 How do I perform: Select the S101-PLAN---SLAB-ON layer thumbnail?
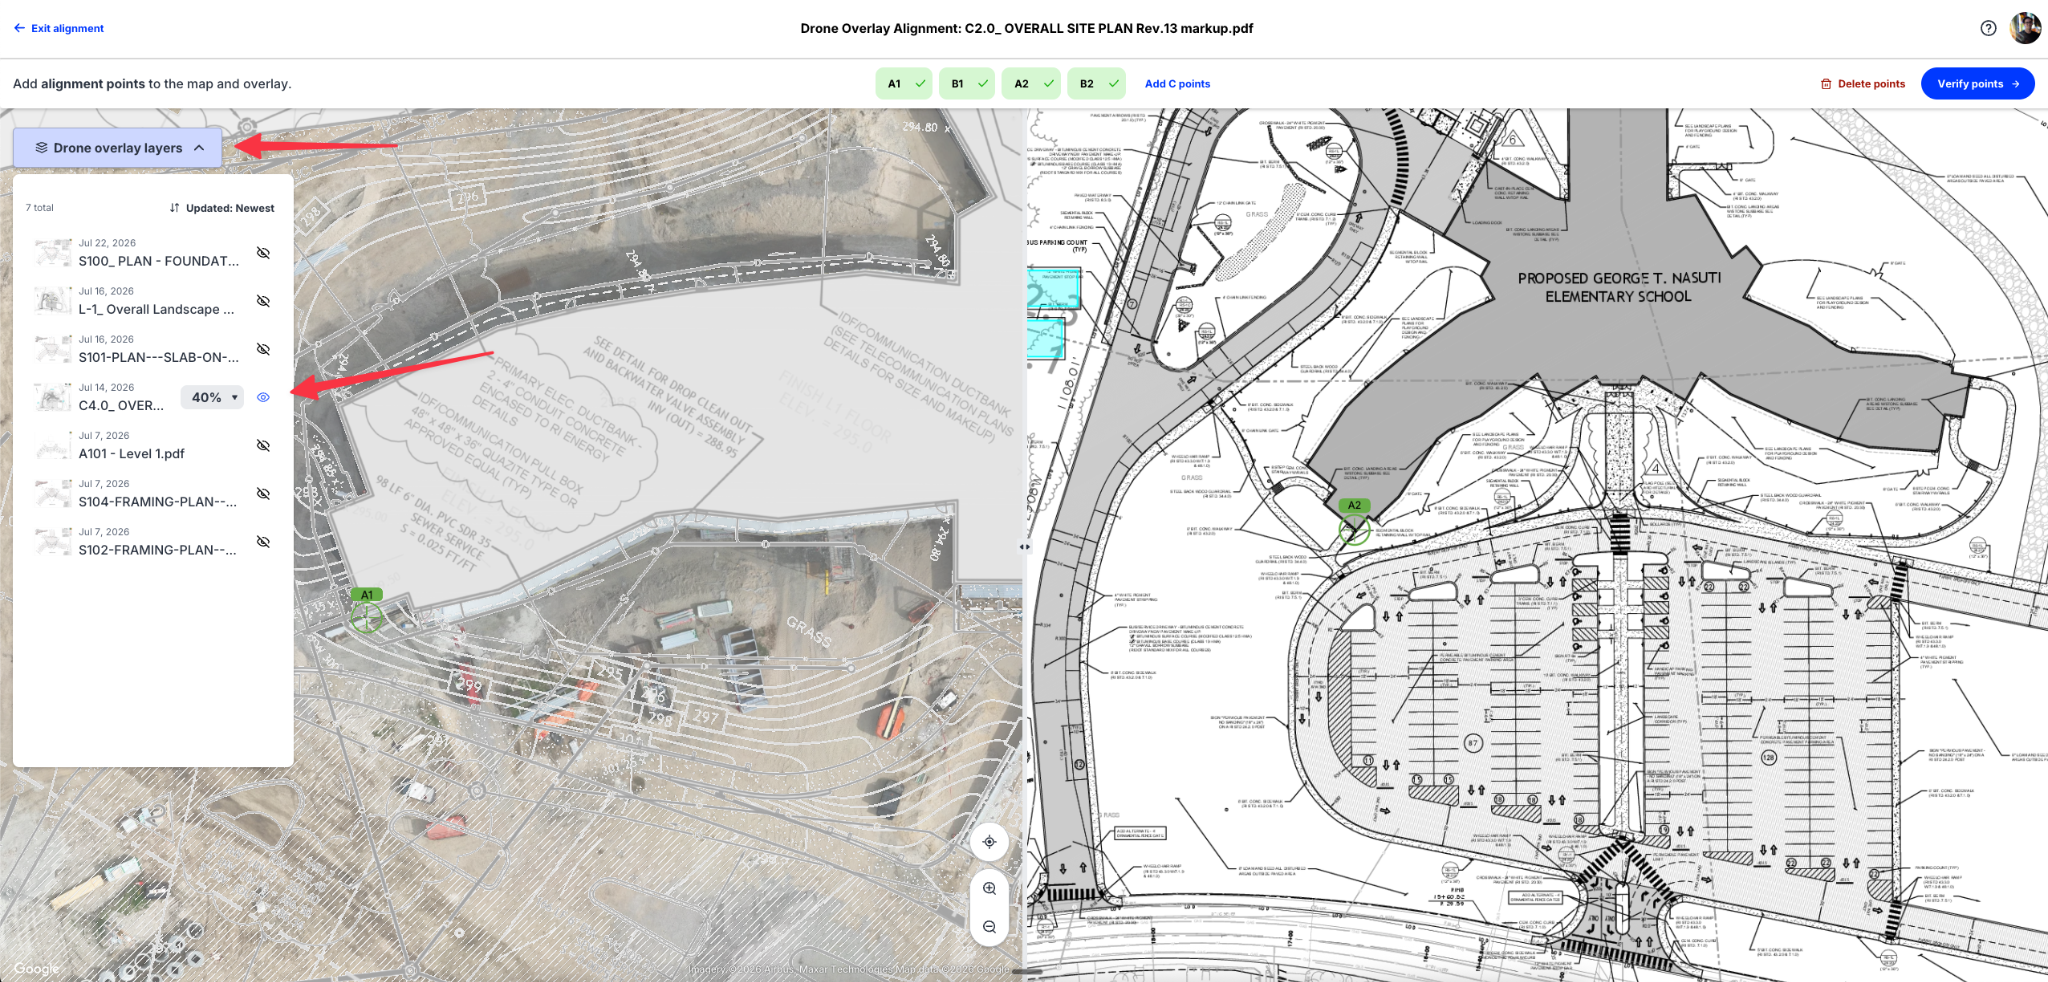click(x=52, y=349)
